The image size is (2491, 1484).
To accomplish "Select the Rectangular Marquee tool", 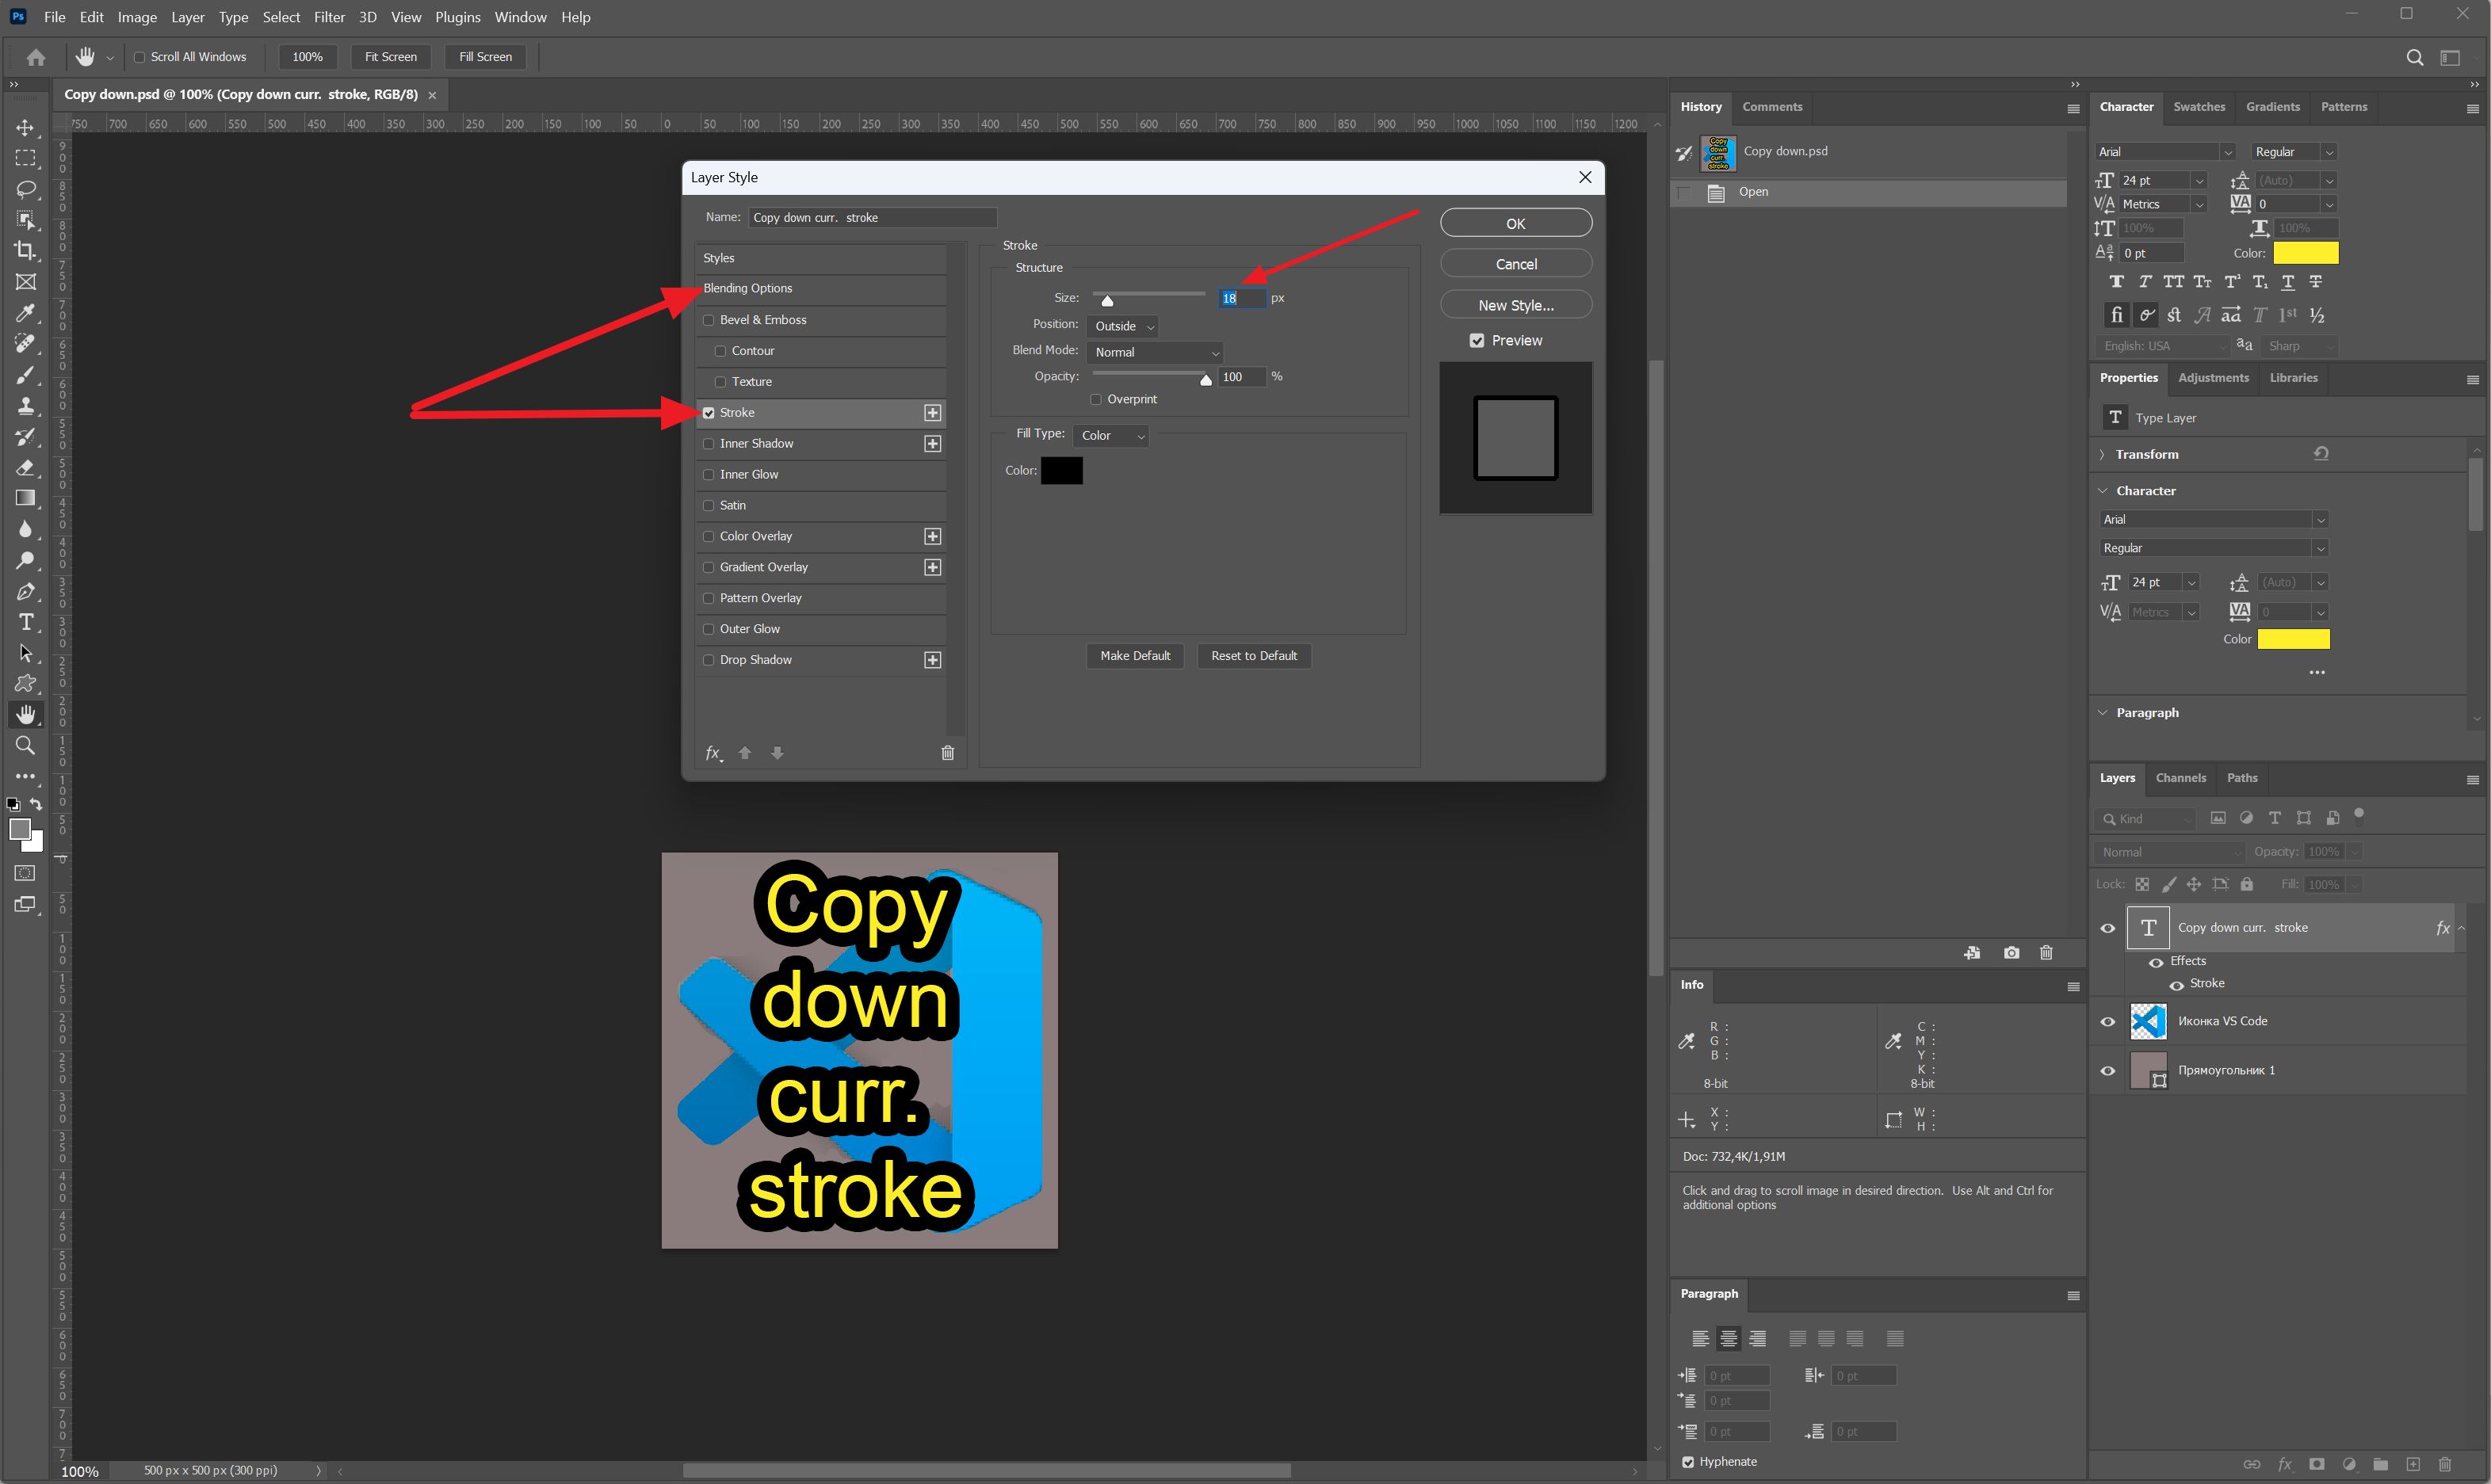I will coord(25,158).
